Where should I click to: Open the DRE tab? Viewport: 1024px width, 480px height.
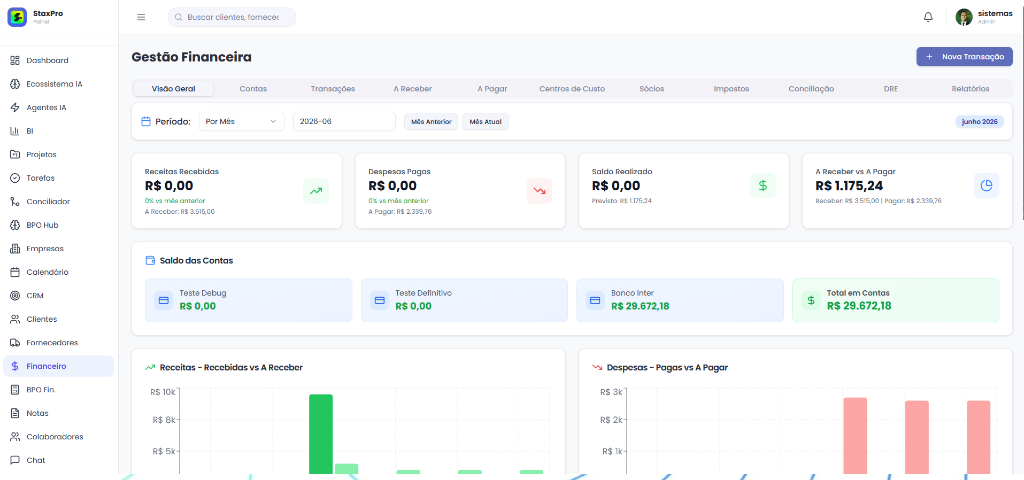[x=891, y=88]
